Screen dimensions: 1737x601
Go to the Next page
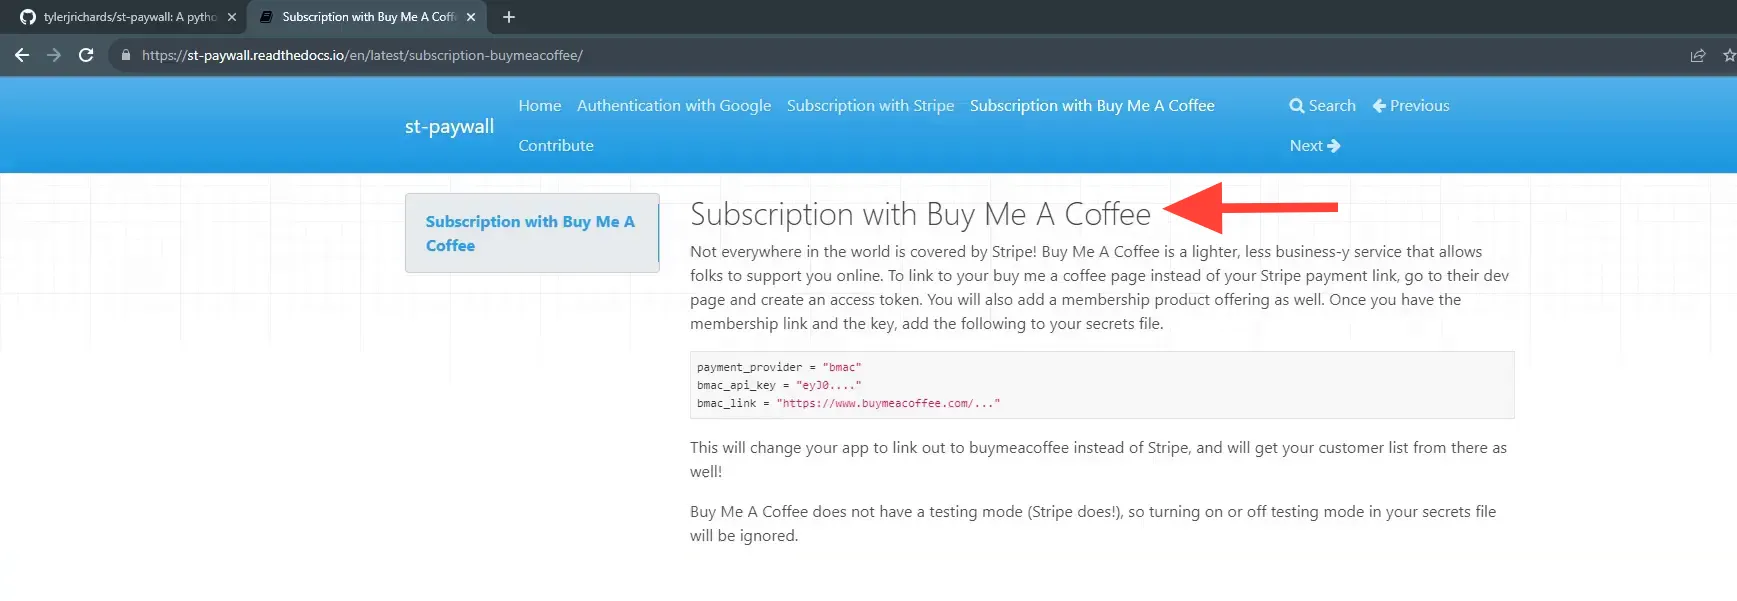[x=1315, y=146]
